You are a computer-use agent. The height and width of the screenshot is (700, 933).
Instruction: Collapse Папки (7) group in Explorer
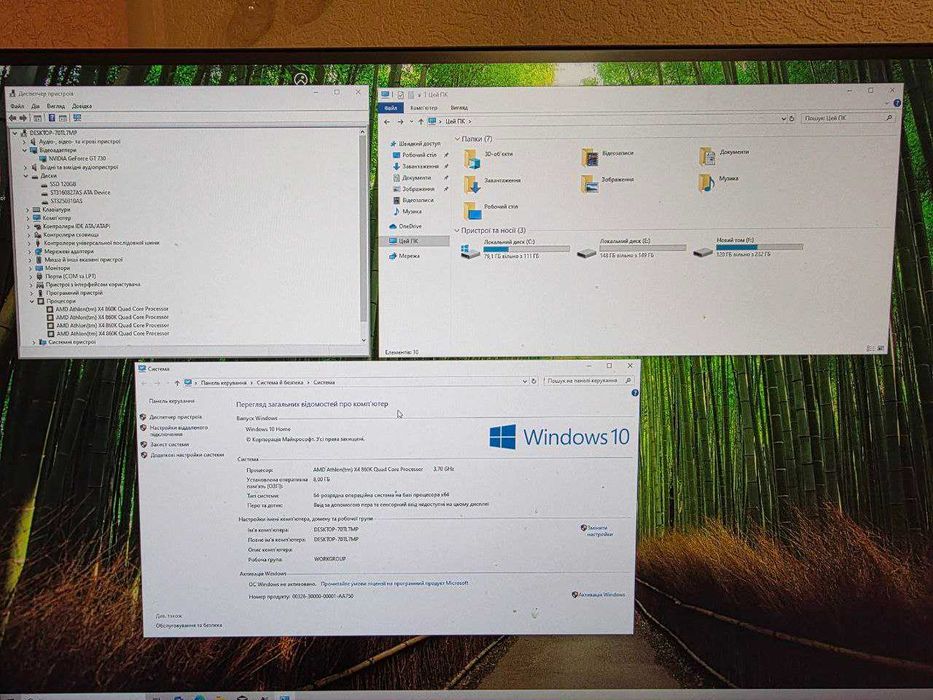click(x=457, y=139)
